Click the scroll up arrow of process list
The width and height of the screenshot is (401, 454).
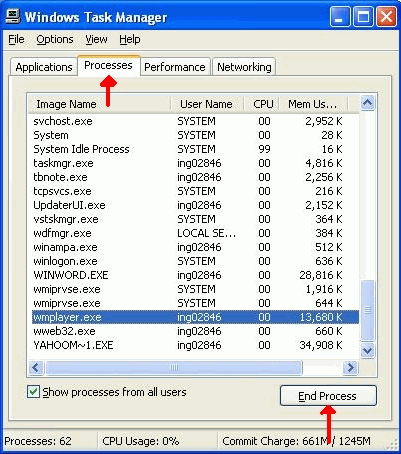pos(367,103)
